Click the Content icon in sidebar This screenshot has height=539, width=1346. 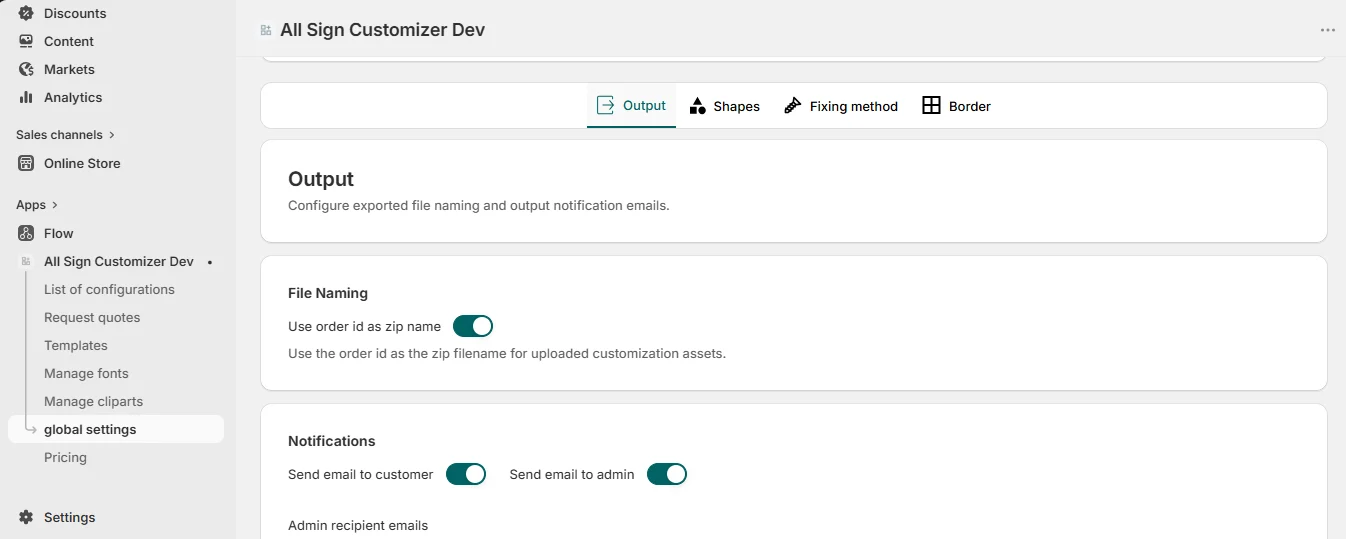coord(26,41)
